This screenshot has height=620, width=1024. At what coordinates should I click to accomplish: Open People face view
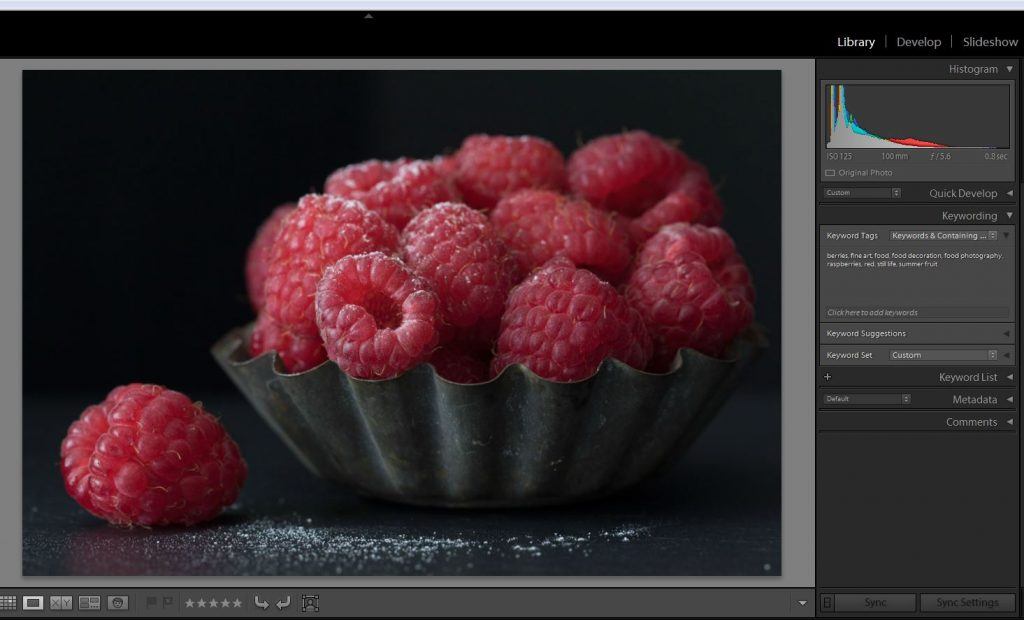click(x=118, y=603)
